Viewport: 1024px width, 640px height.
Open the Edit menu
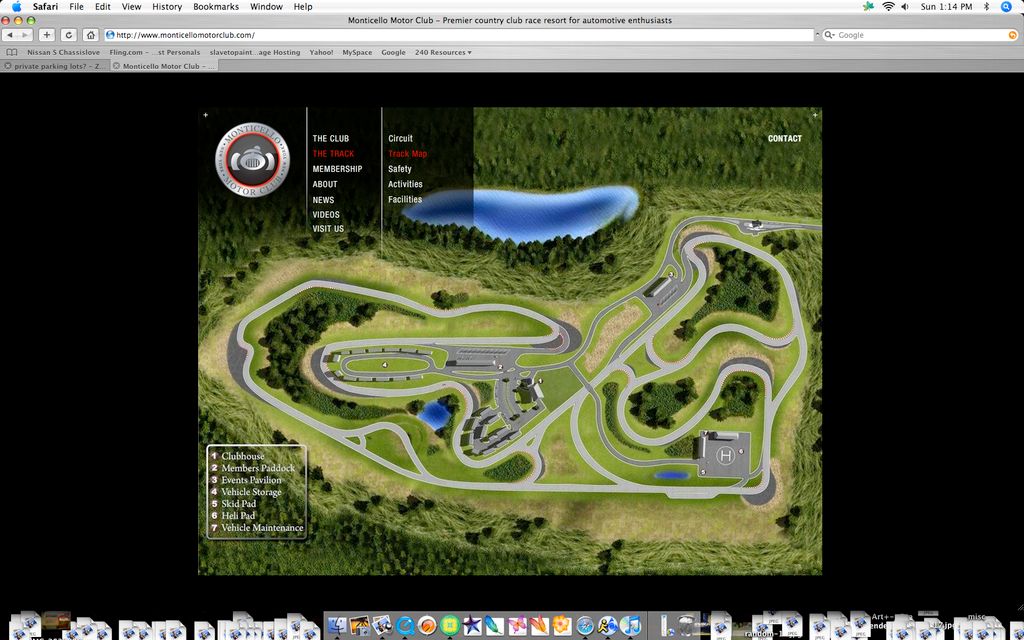point(103,7)
